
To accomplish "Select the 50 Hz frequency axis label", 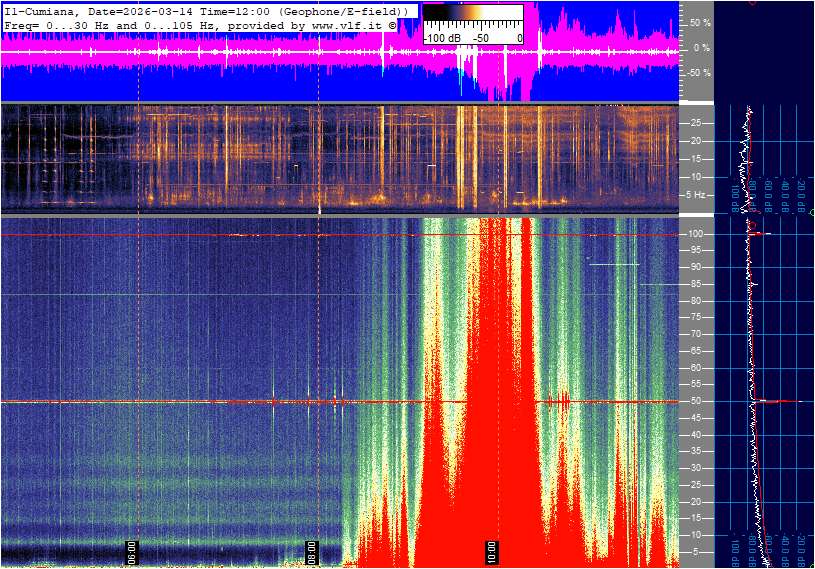I will pos(697,402).
